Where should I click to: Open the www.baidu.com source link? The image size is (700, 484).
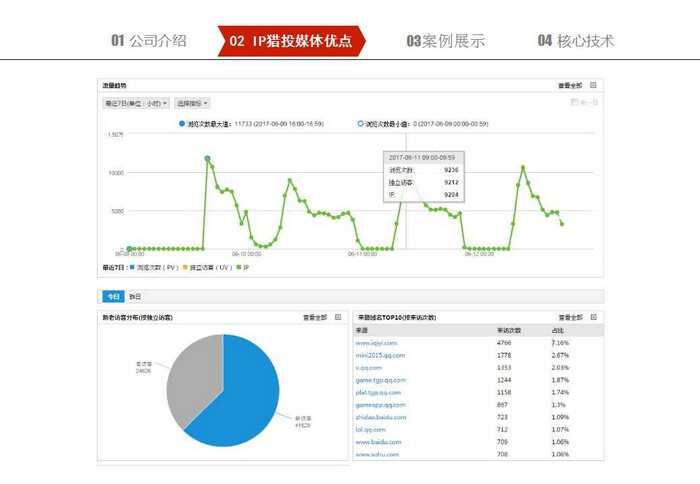(x=379, y=442)
